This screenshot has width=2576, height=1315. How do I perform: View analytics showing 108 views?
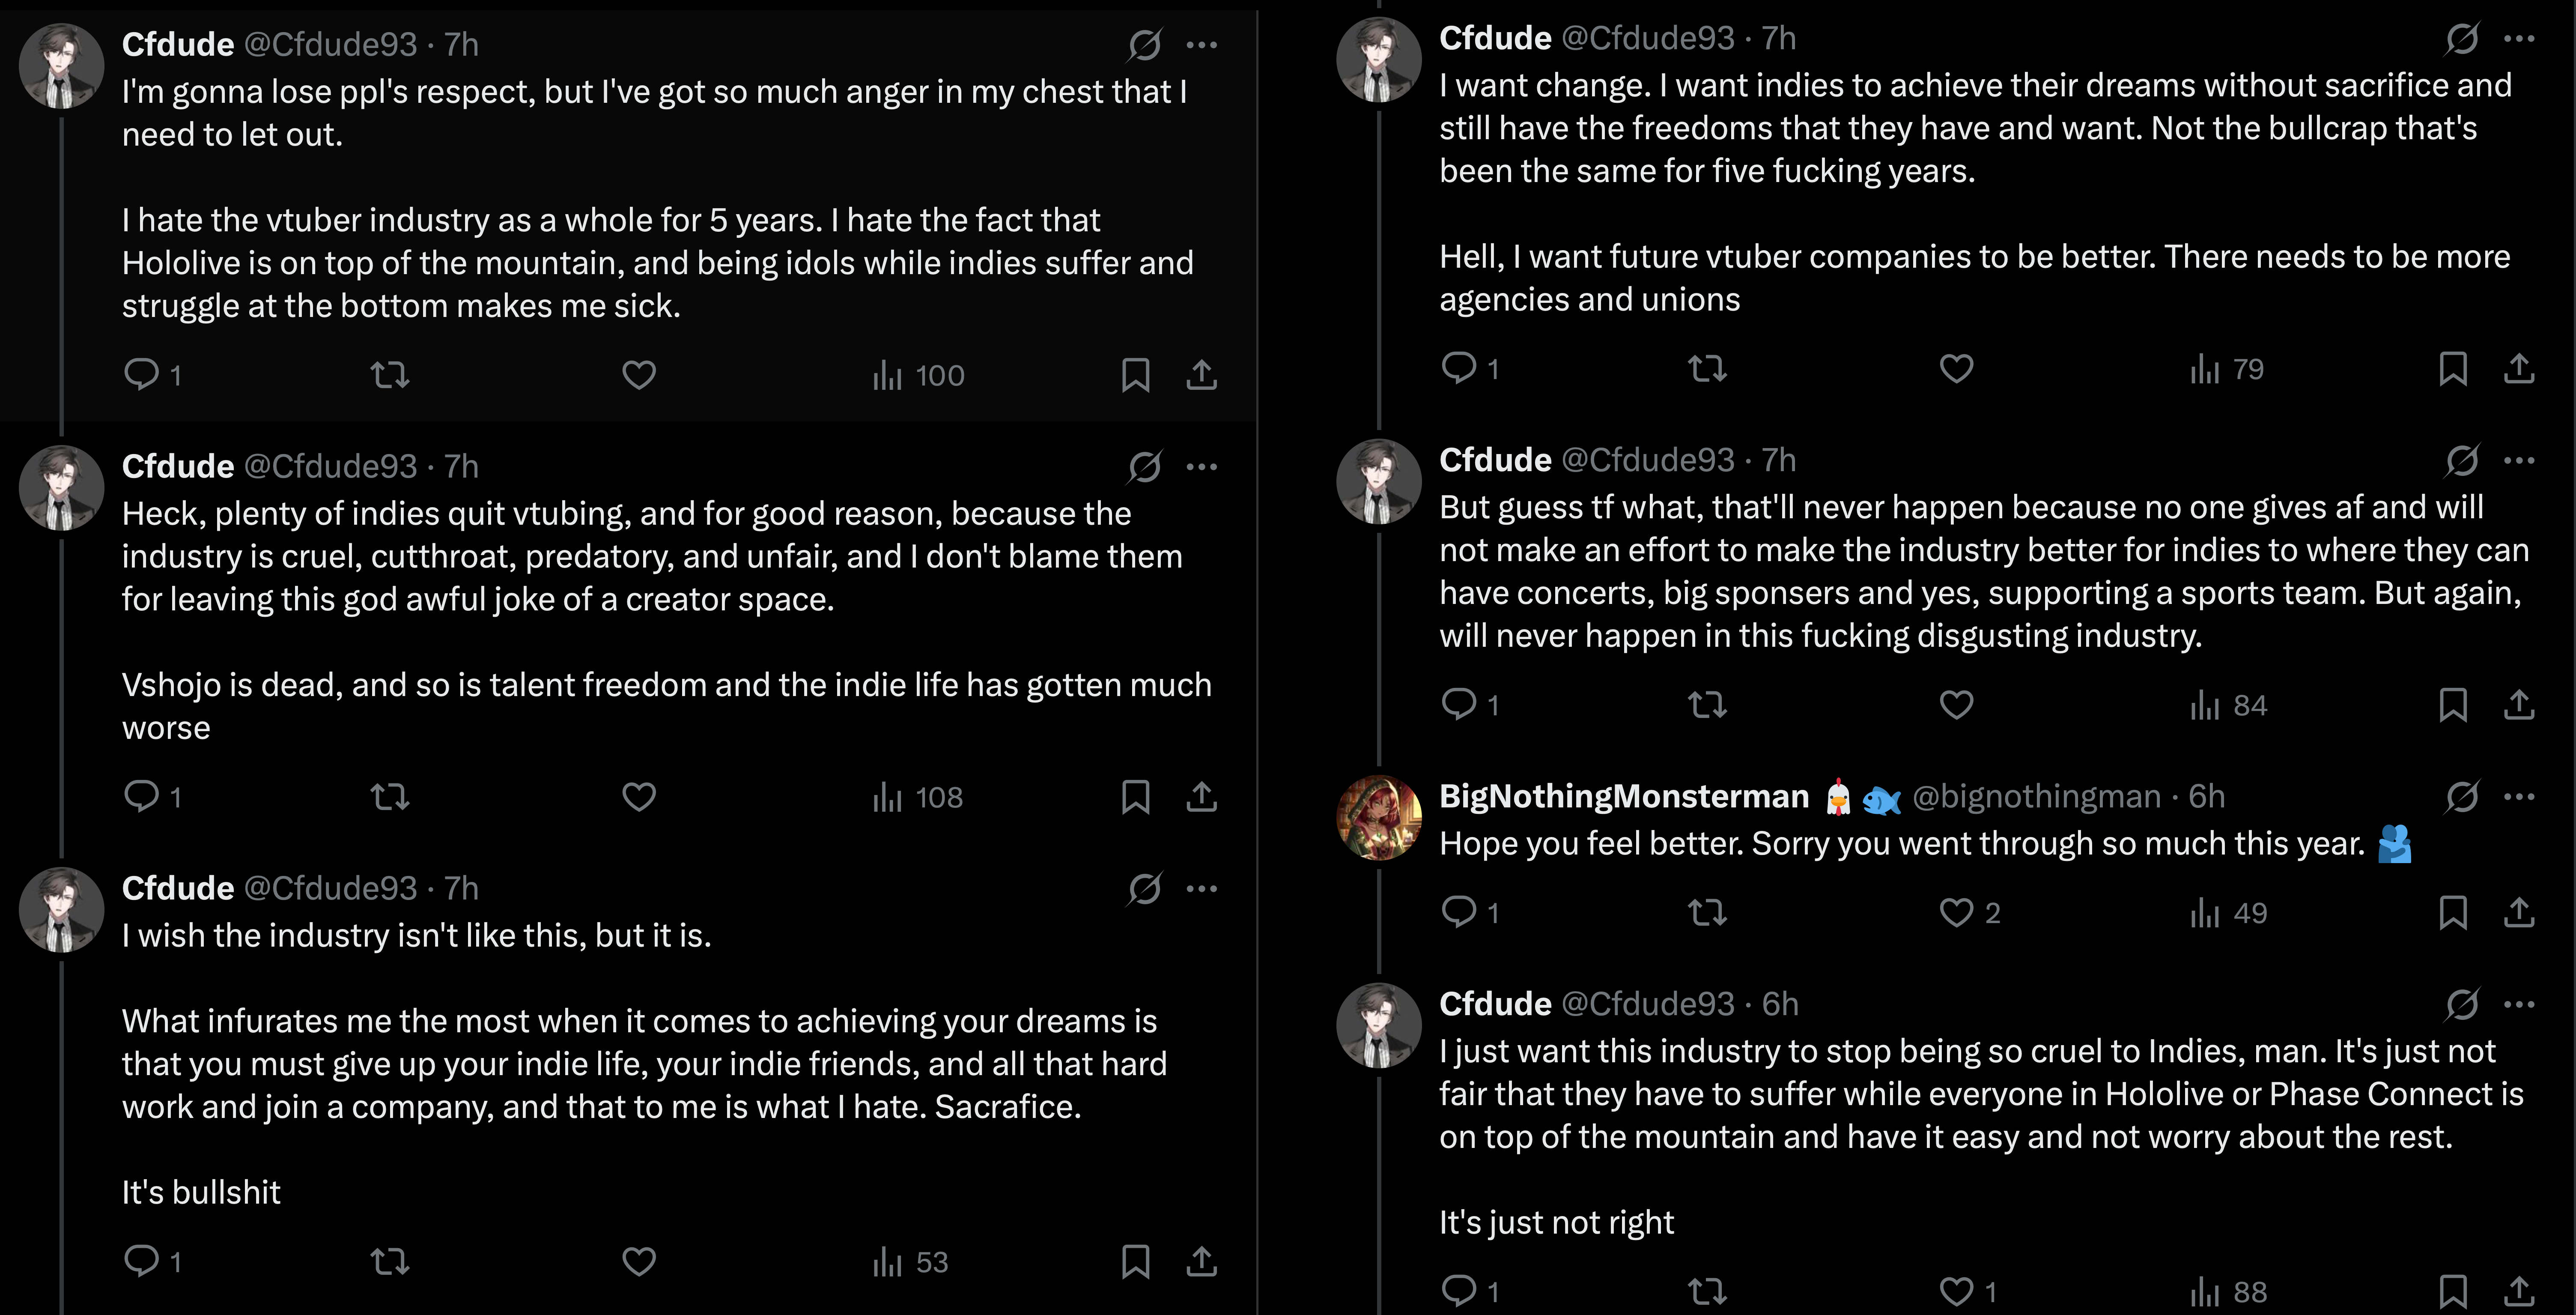coord(917,797)
